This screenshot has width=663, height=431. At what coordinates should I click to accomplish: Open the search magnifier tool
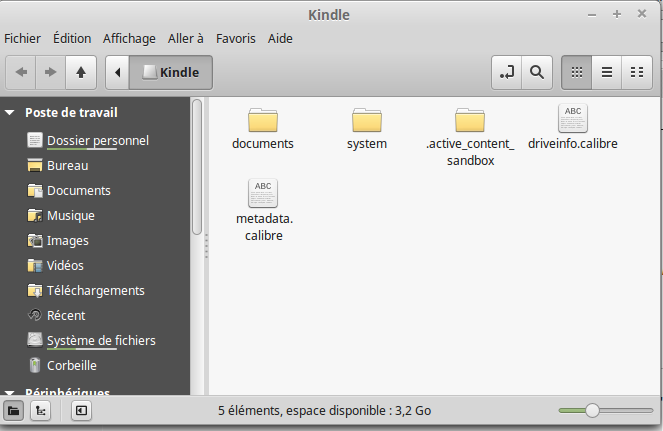[537, 72]
